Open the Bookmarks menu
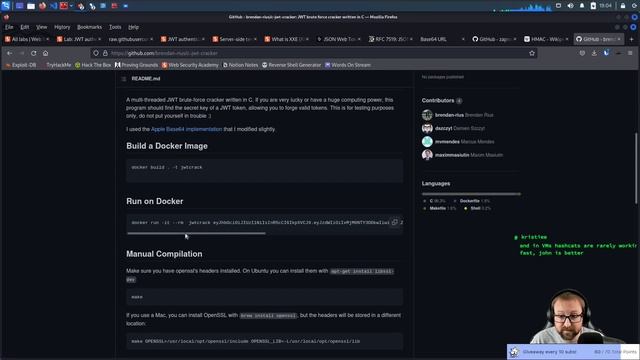Screen dimensions: 640x360 pyautogui.click(x=89, y=27)
